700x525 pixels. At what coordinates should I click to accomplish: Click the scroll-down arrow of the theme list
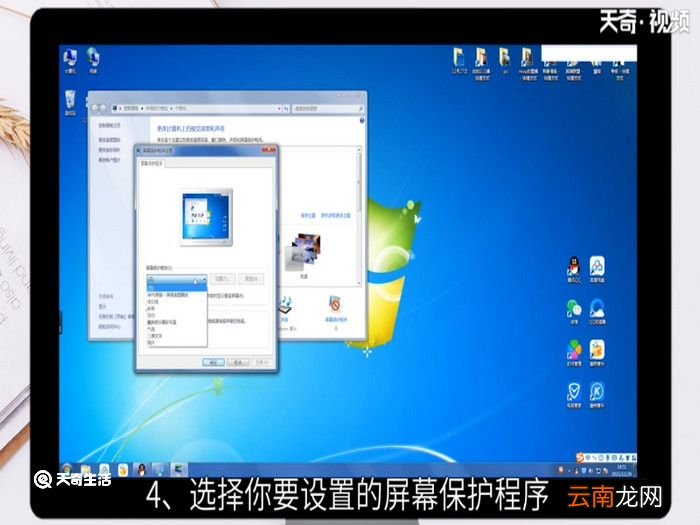(x=358, y=283)
